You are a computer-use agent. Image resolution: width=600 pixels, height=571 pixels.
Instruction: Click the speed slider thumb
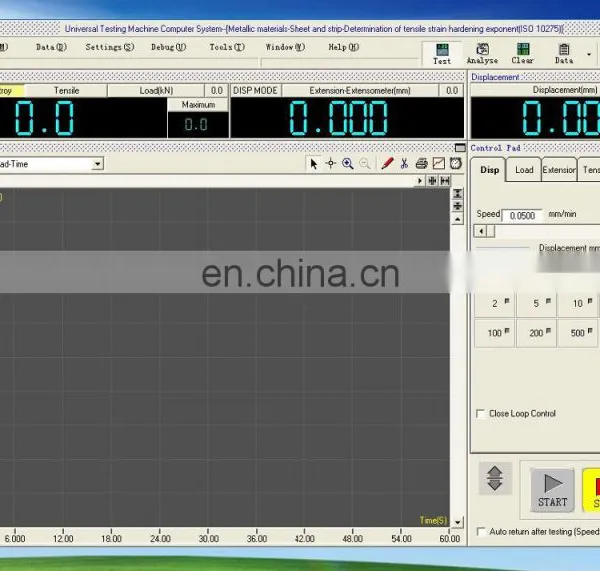tap(491, 231)
